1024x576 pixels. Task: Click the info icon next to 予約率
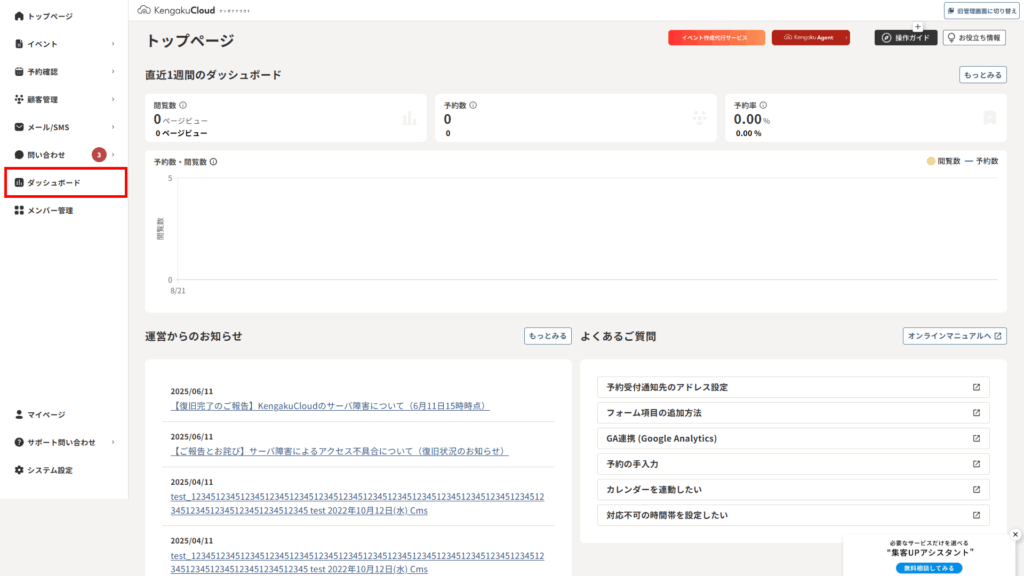pyautogui.click(x=763, y=105)
